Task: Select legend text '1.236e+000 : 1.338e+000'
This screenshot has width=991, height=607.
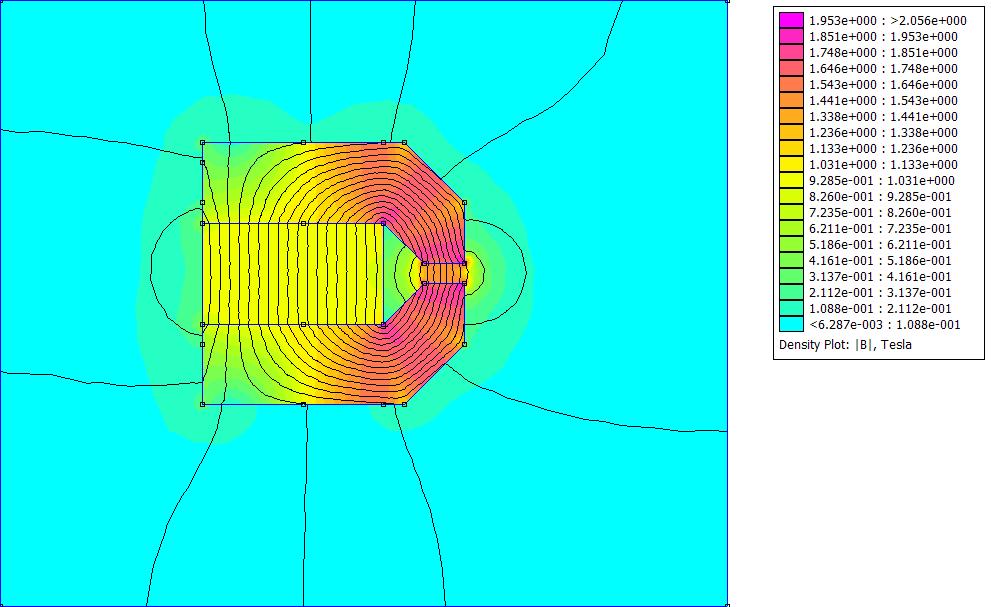Action: [x=884, y=133]
